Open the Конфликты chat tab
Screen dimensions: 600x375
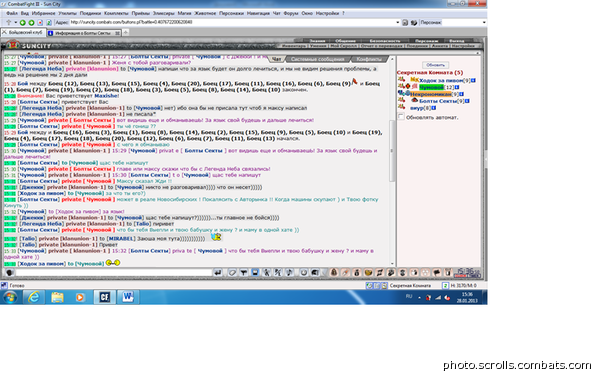pos(369,59)
